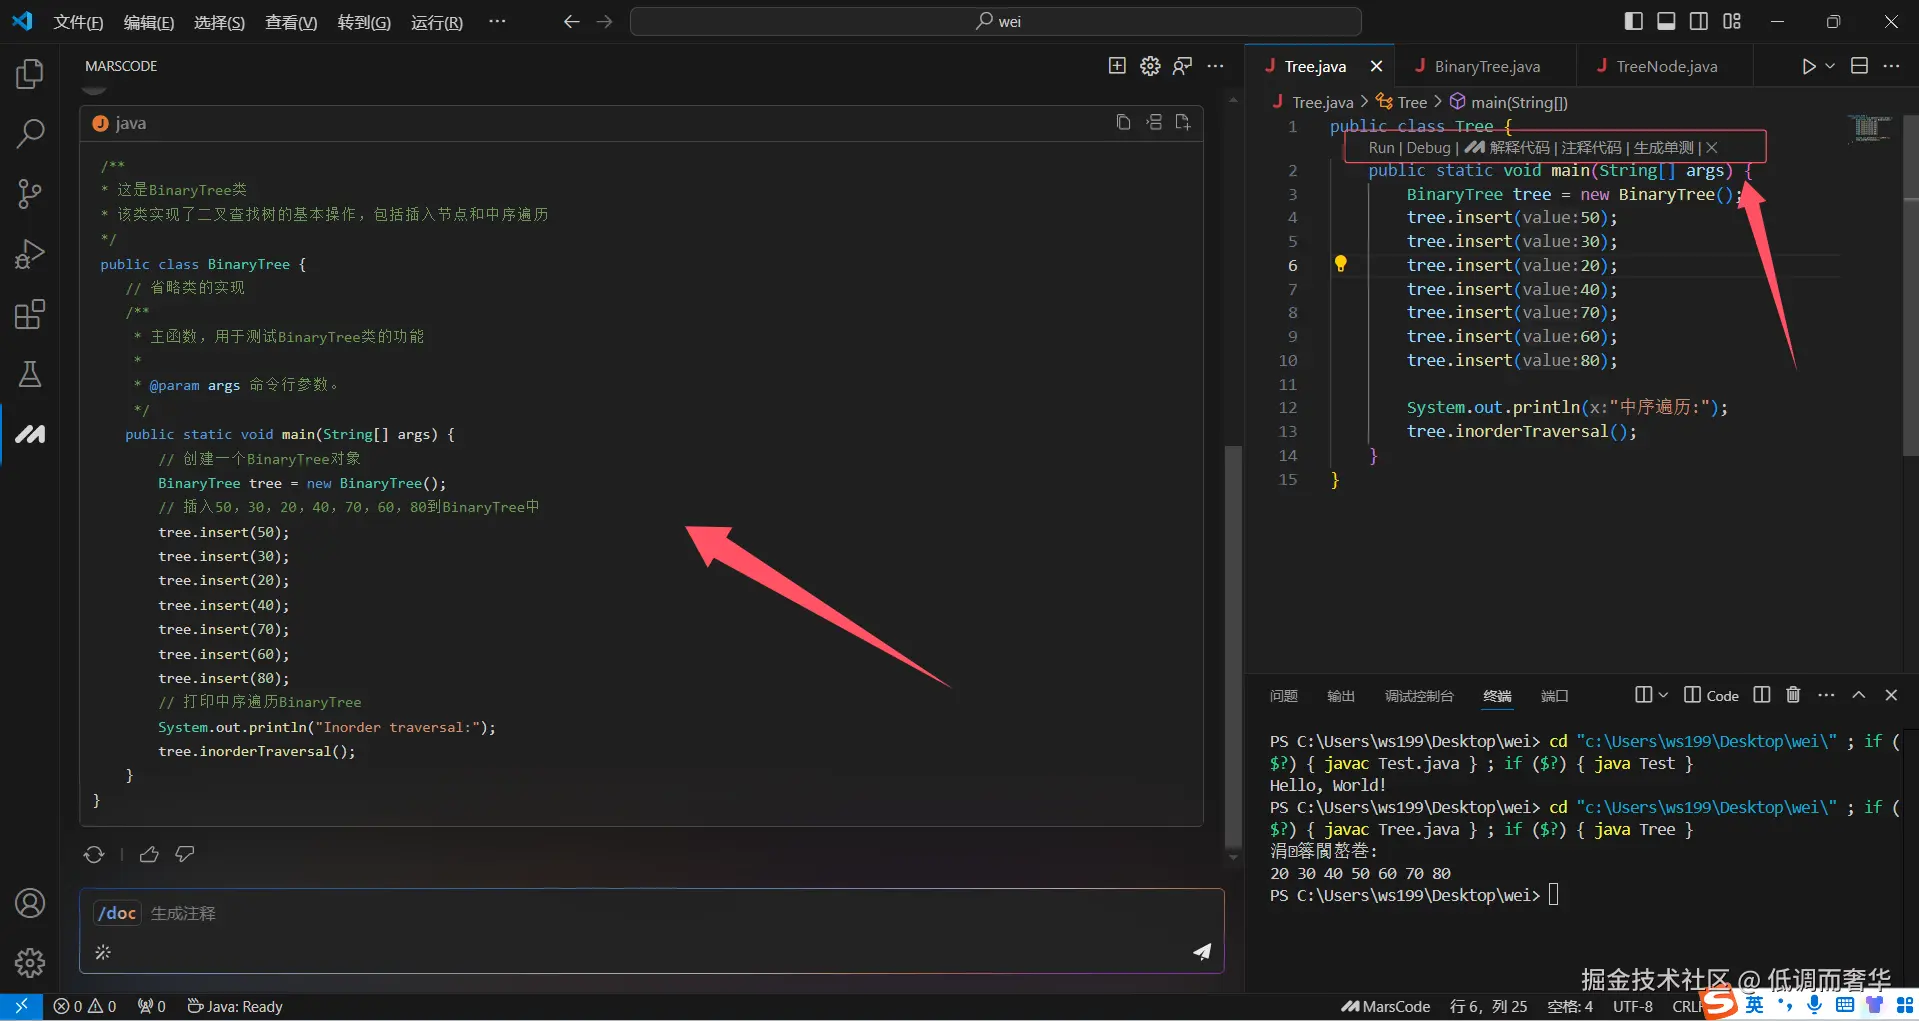Go forward using the title bar arrow

604,21
